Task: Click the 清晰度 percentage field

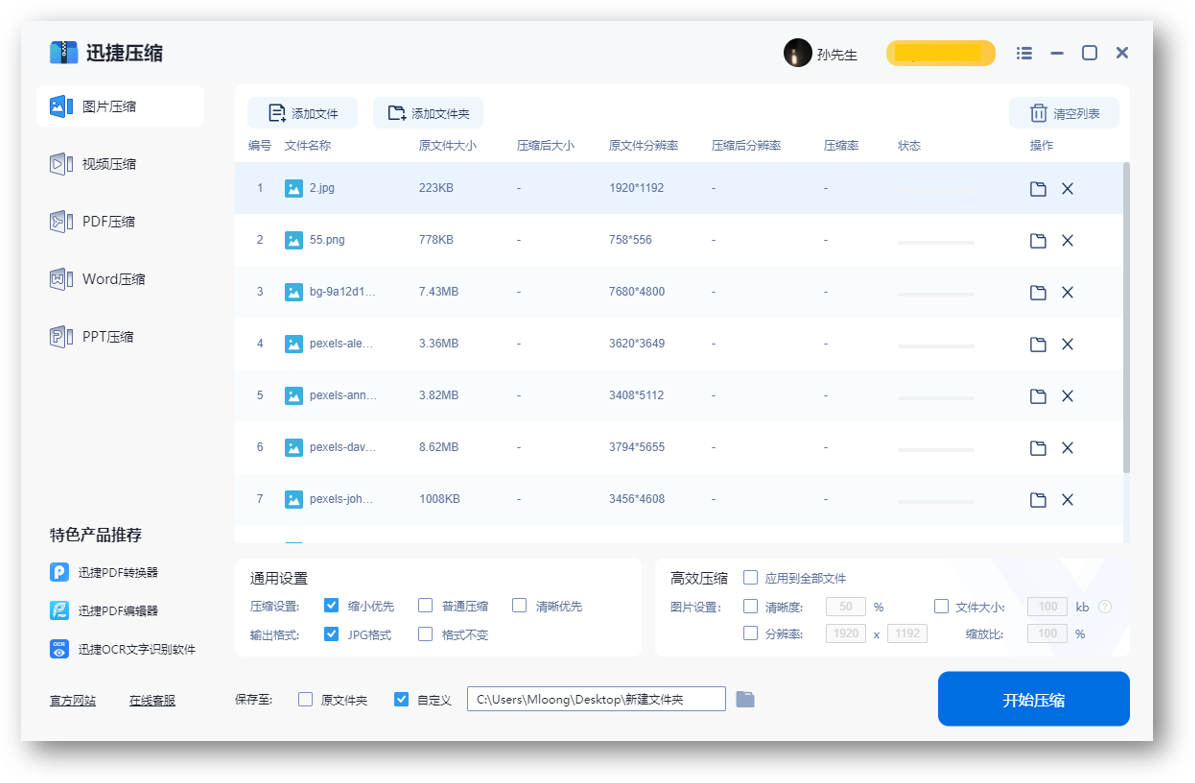Action: click(846, 607)
